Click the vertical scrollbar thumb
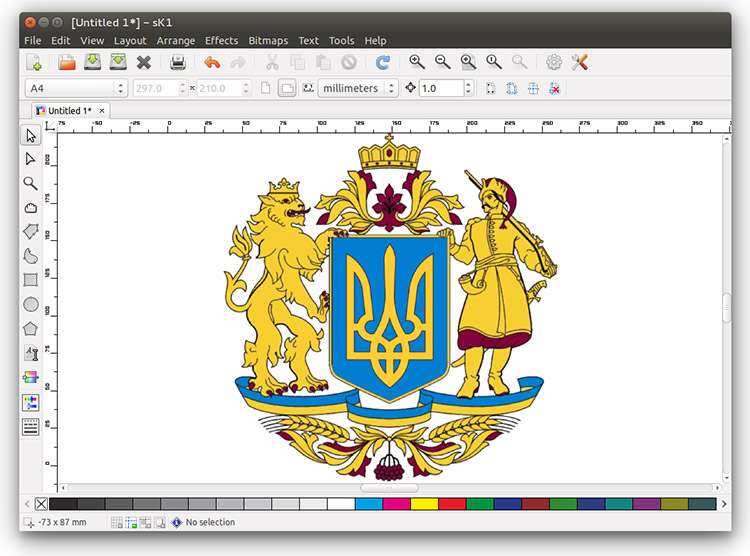Viewport: 750px width, 556px height. click(727, 308)
